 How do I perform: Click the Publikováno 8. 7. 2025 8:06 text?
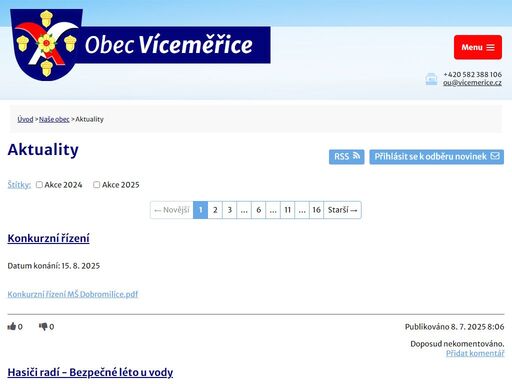pos(455,327)
